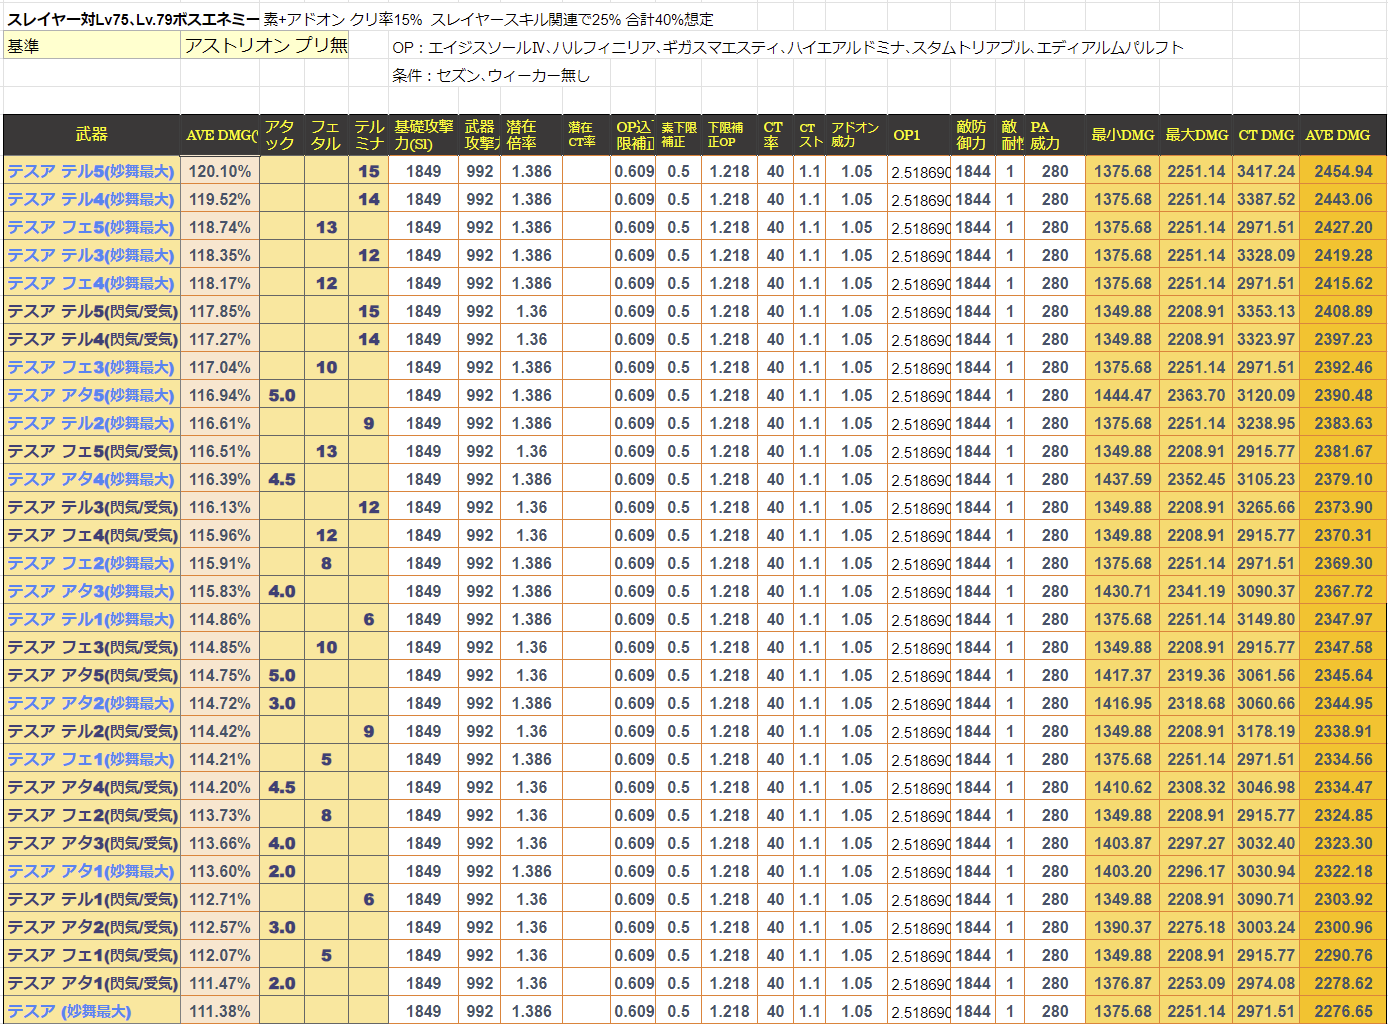Select the 118.17% cell
1388x1024 pixels.
pyautogui.click(x=220, y=283)
